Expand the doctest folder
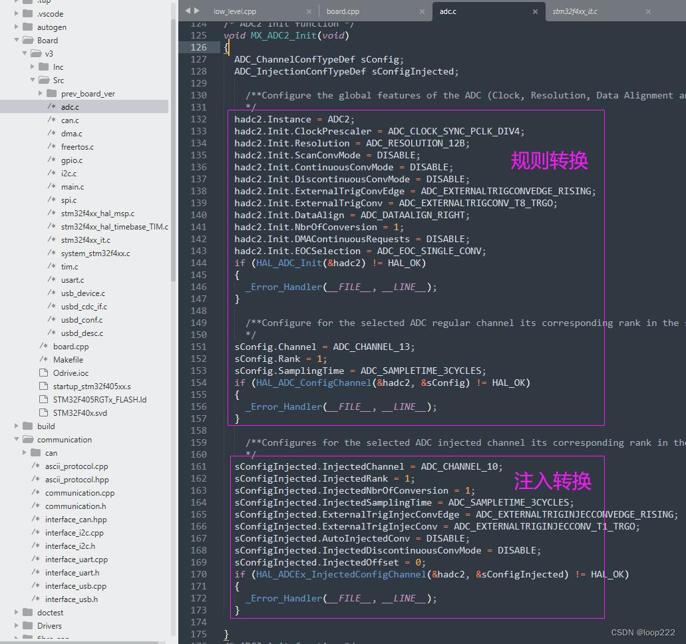This screenshot has width=686, height=644. 17,612
